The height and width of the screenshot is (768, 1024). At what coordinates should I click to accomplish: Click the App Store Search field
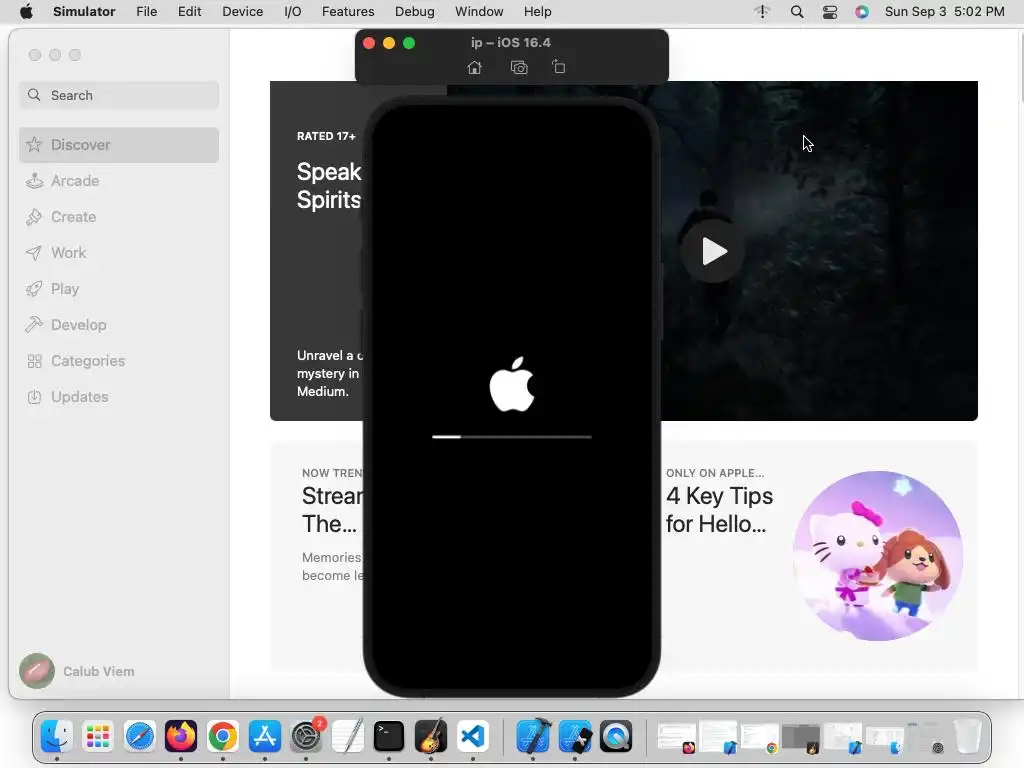tap(119, 95)
